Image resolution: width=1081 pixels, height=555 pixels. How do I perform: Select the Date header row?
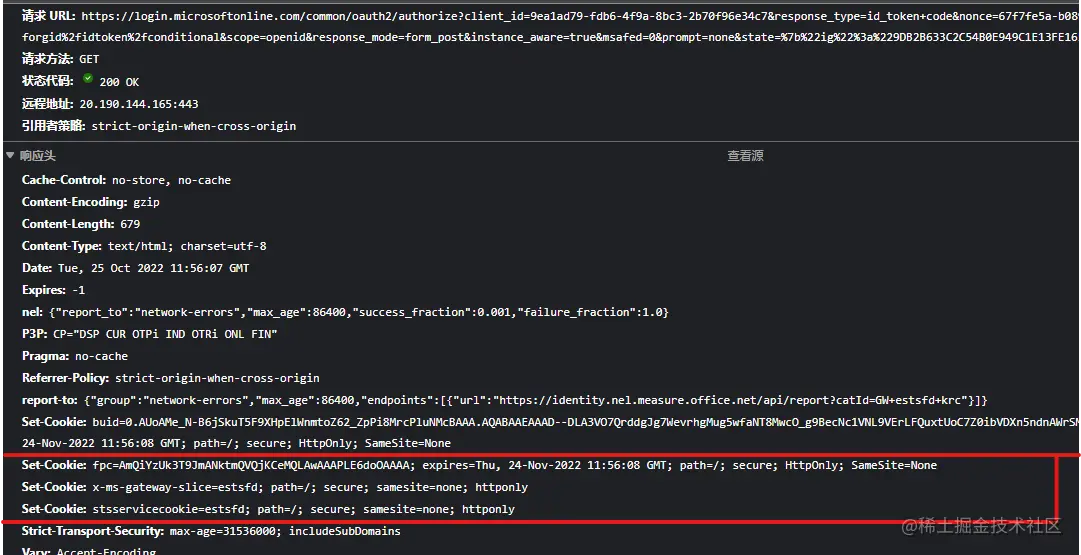point(136,268)
